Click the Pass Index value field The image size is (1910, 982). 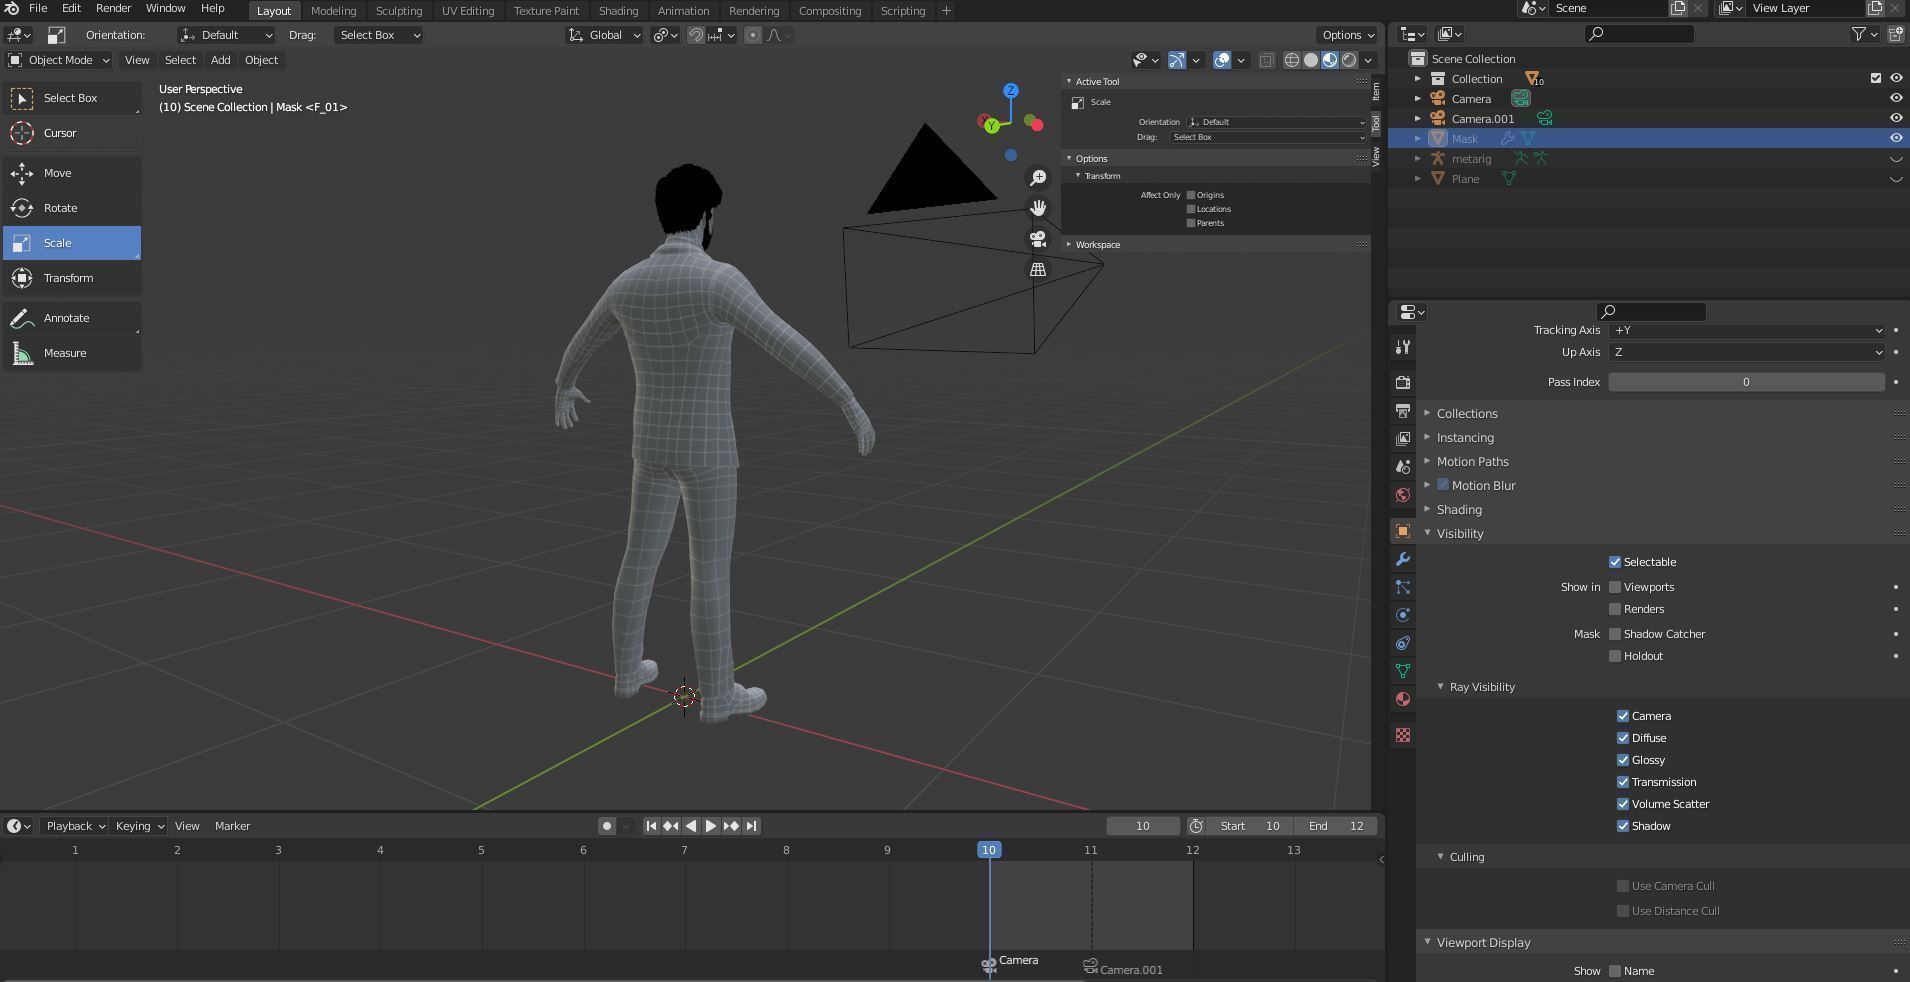(x=1746, y=382)
